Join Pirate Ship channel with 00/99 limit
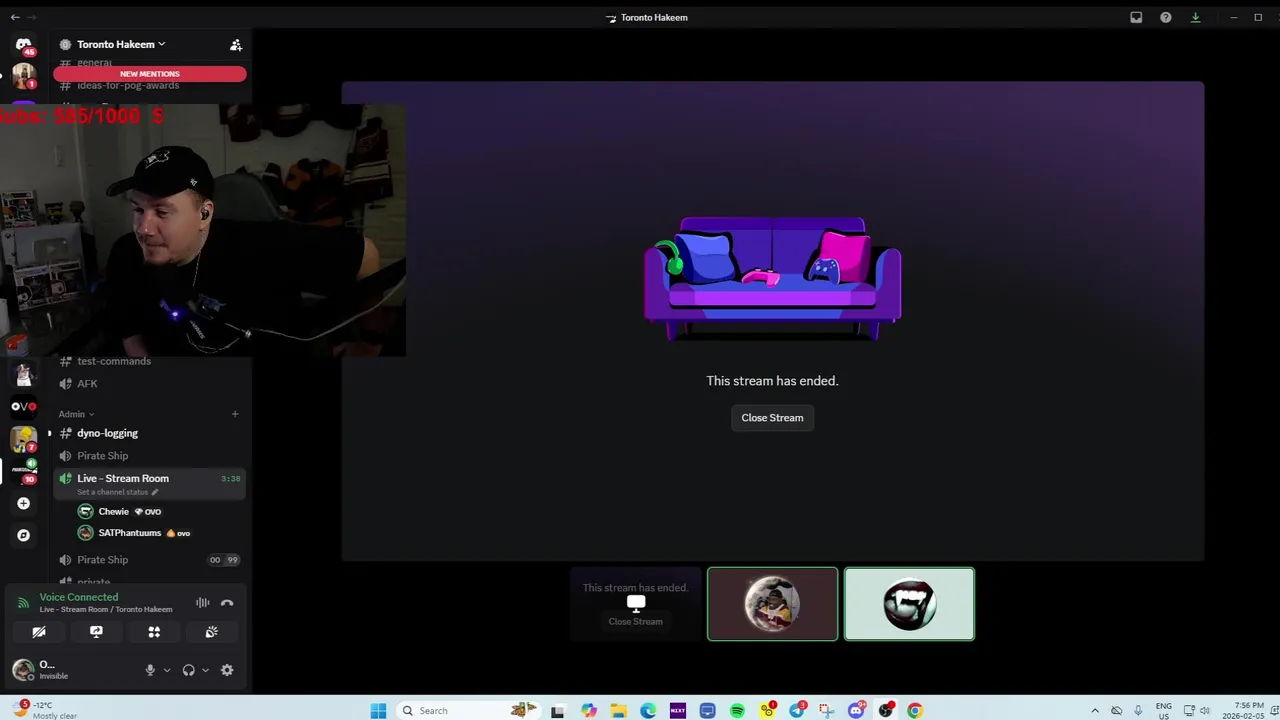The width and height of the screenshot is (1280, 720). pos(150,560)
